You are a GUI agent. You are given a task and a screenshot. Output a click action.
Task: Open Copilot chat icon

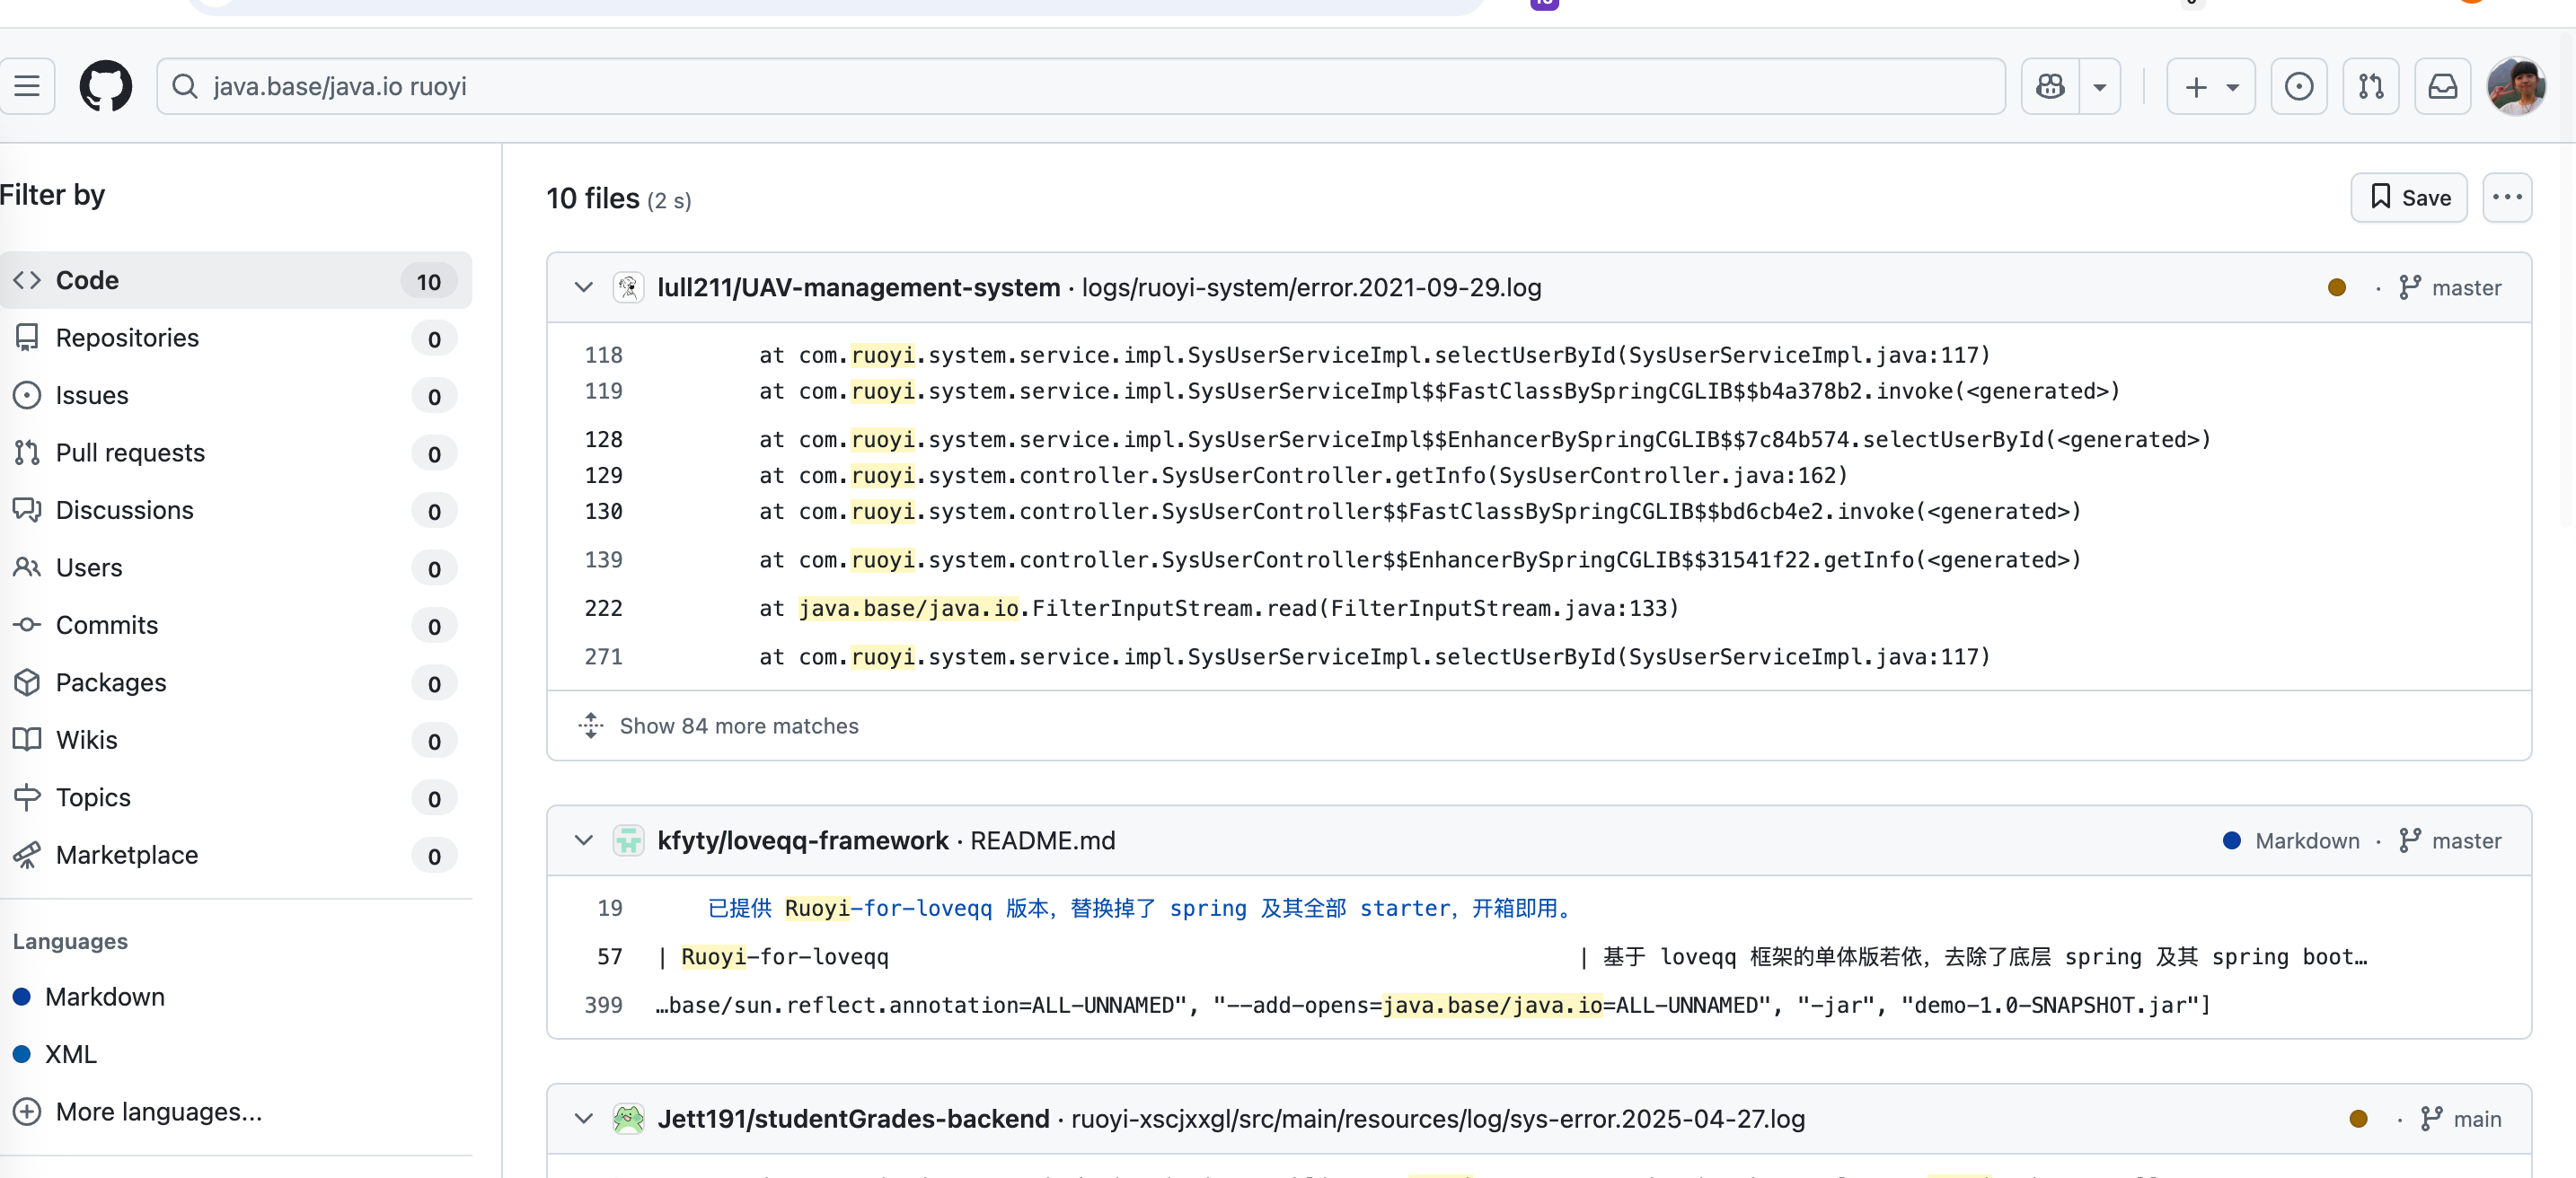pos(2050,86)
